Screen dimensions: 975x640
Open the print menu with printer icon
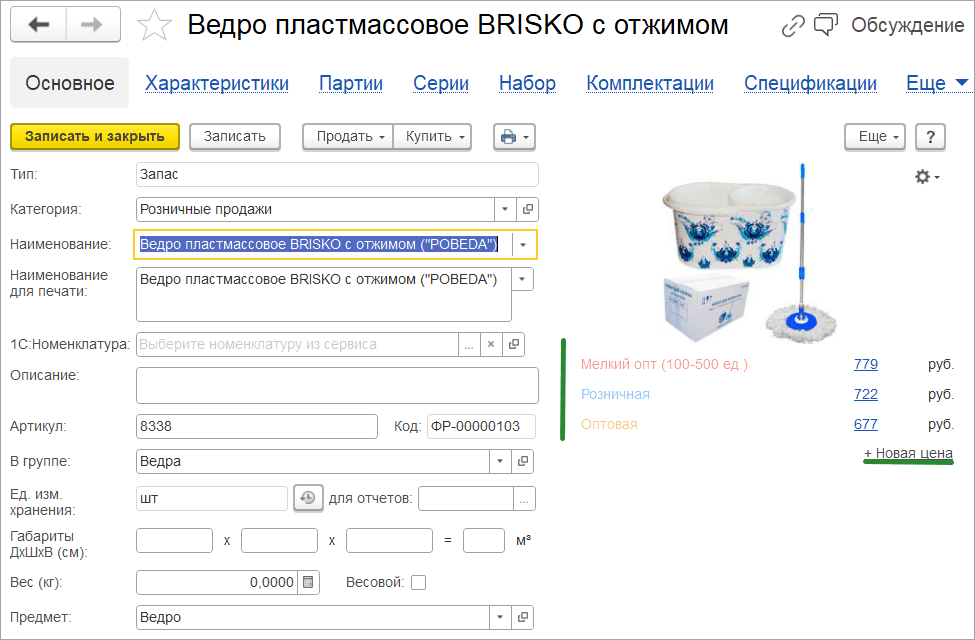[x=514, y=137]
